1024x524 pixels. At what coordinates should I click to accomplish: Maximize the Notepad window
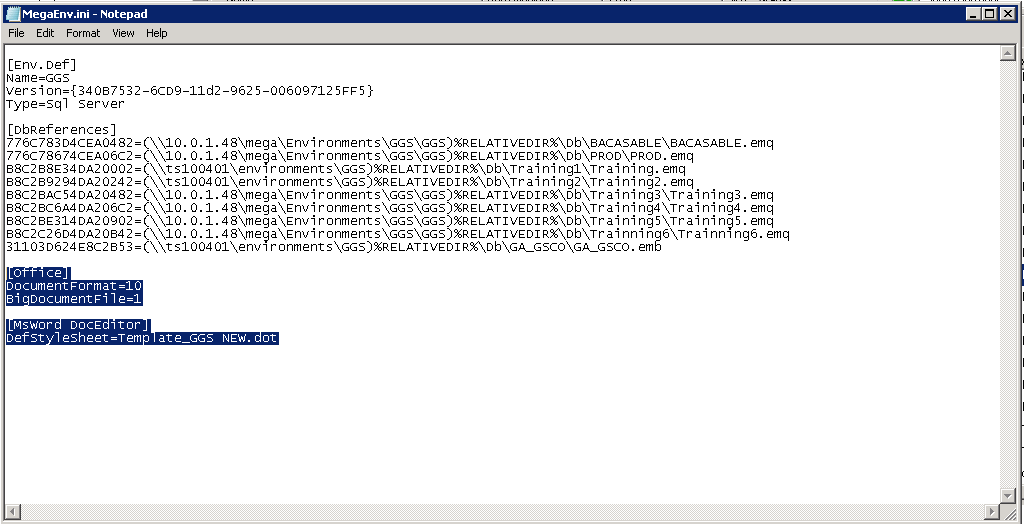(x=990, y=14)
